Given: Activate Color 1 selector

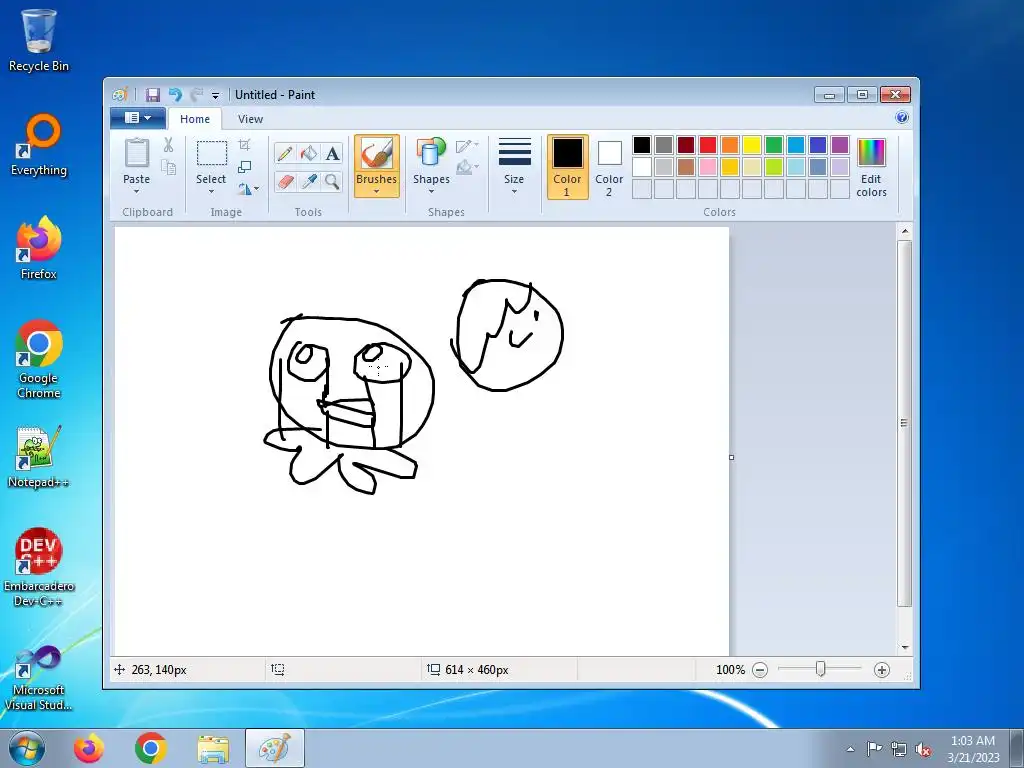Looking at the screenshot, I should [x=568, y=167].
